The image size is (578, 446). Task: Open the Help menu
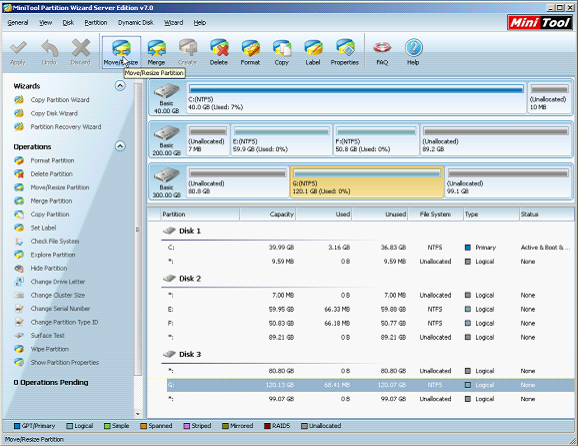click(x=200, y=22)
